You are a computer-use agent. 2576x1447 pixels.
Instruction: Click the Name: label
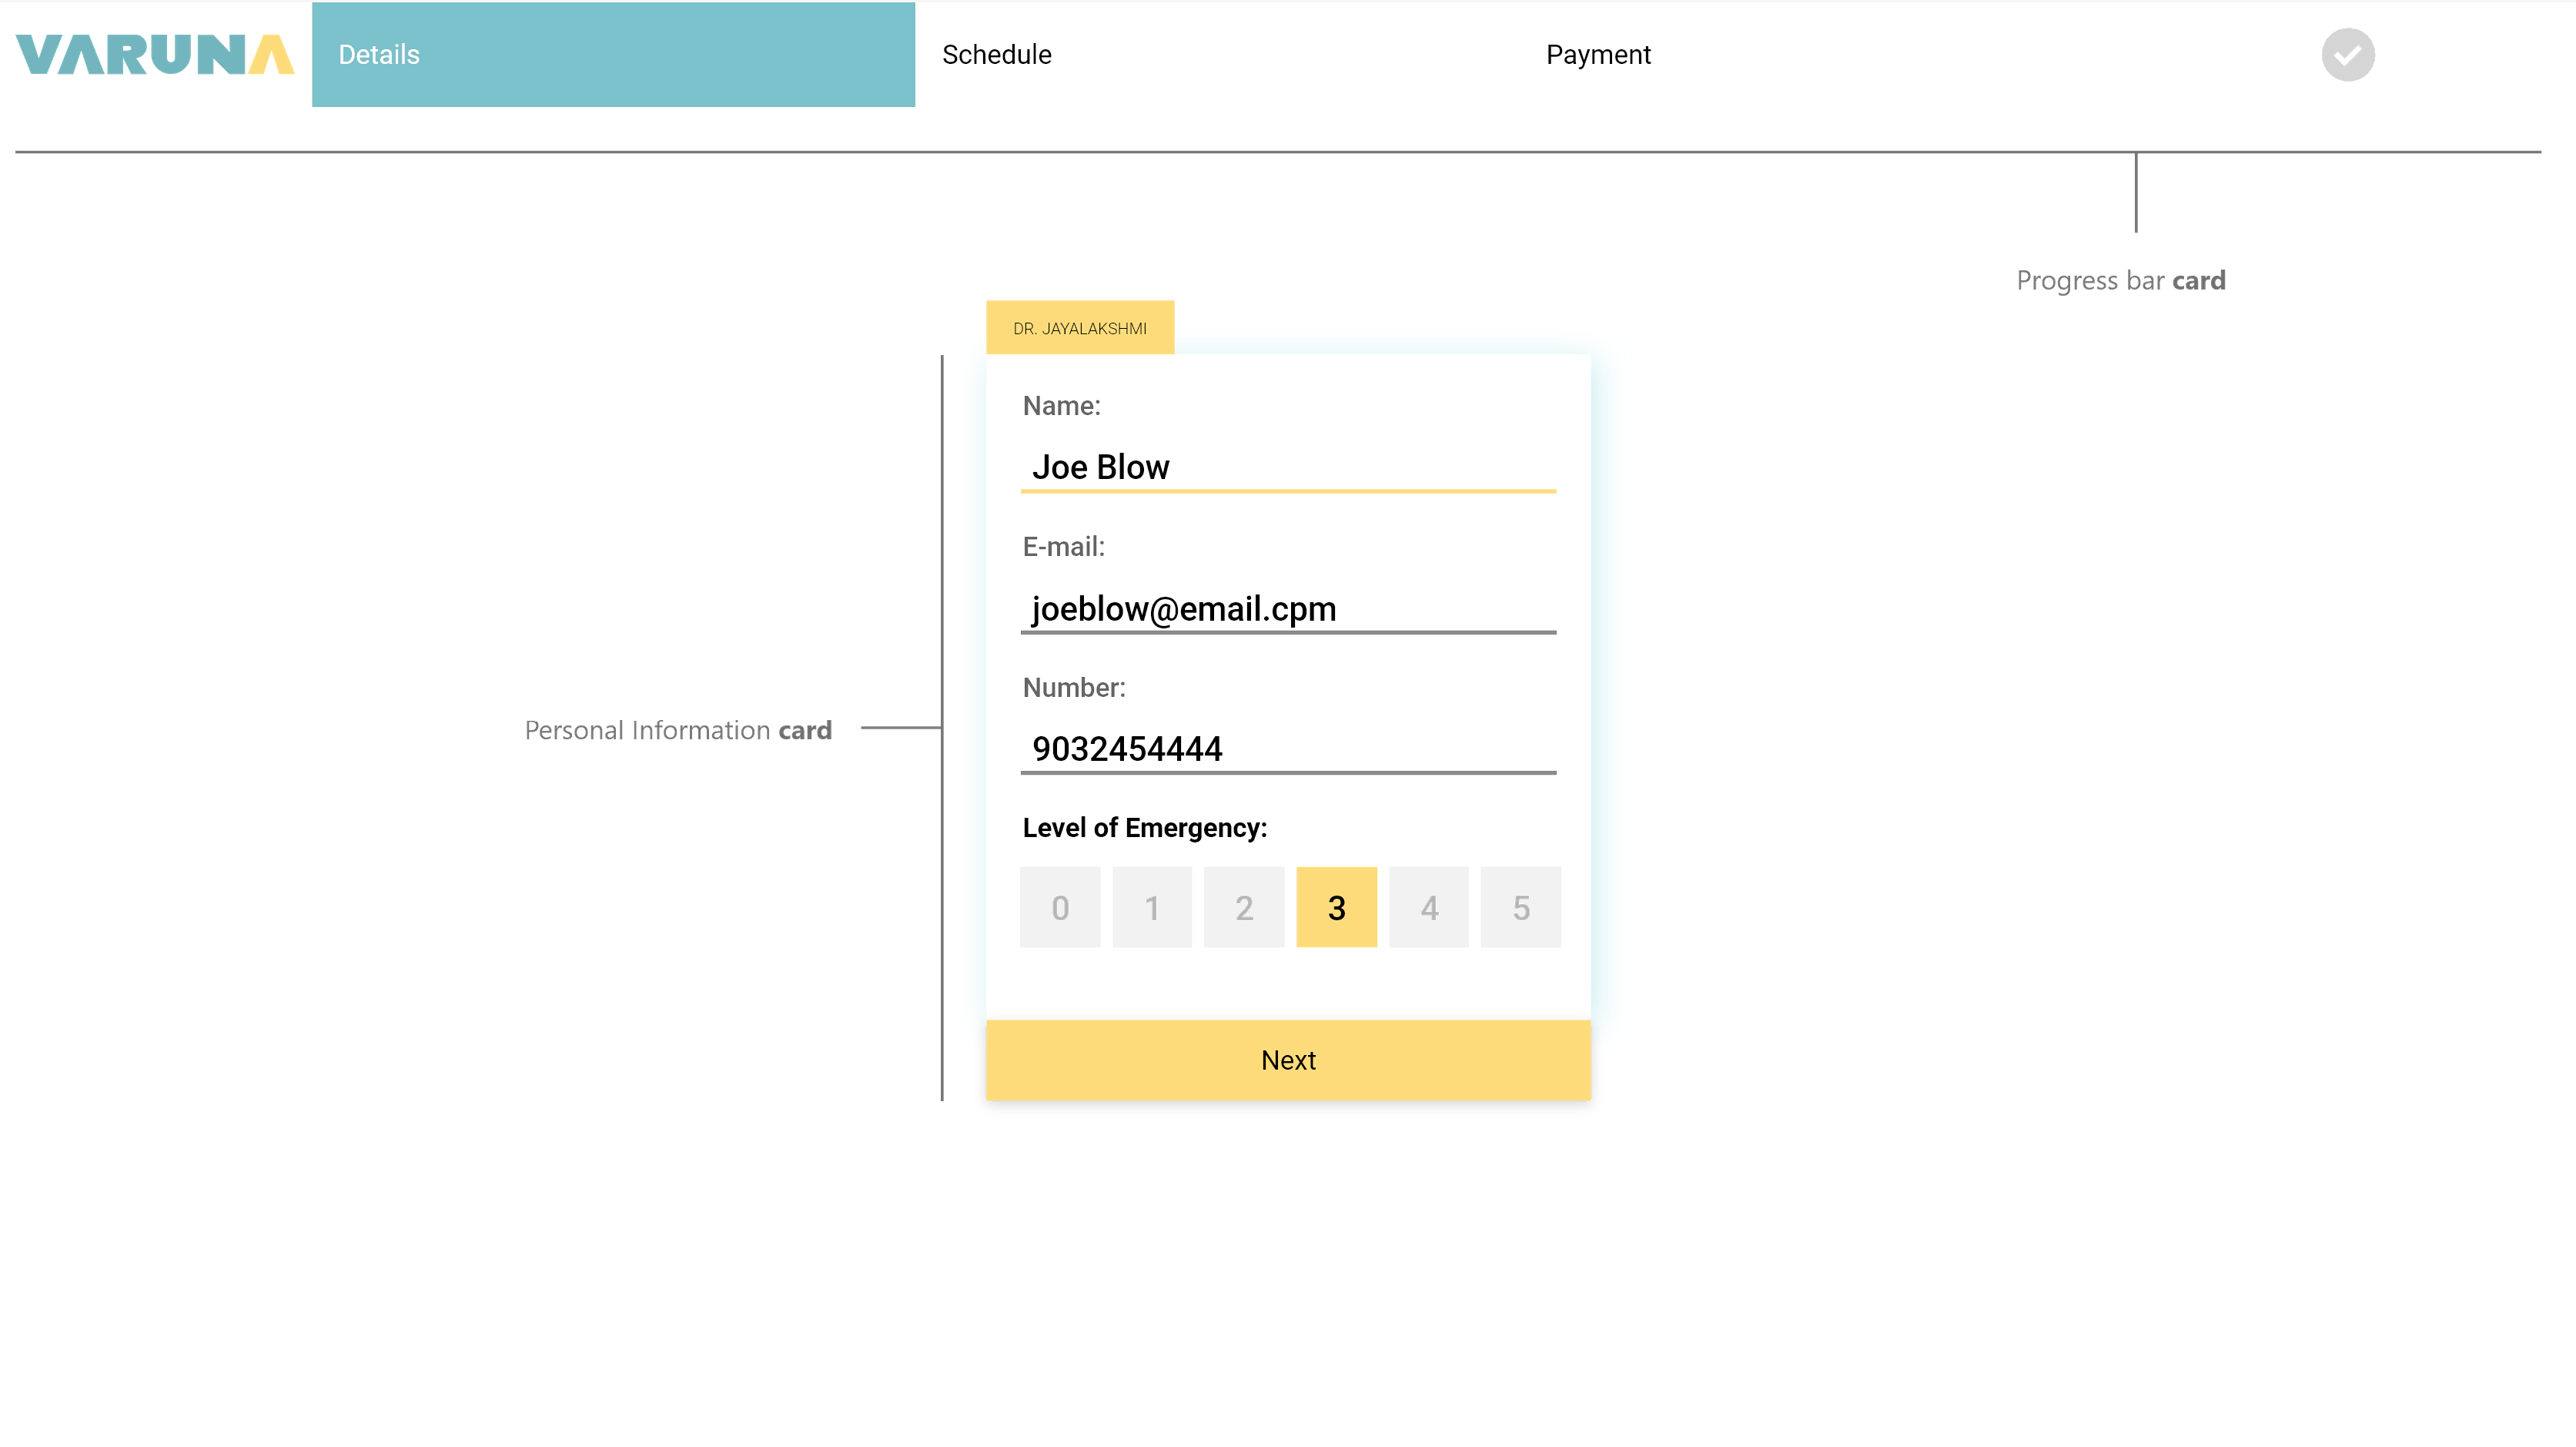[x=1061, y=406]
